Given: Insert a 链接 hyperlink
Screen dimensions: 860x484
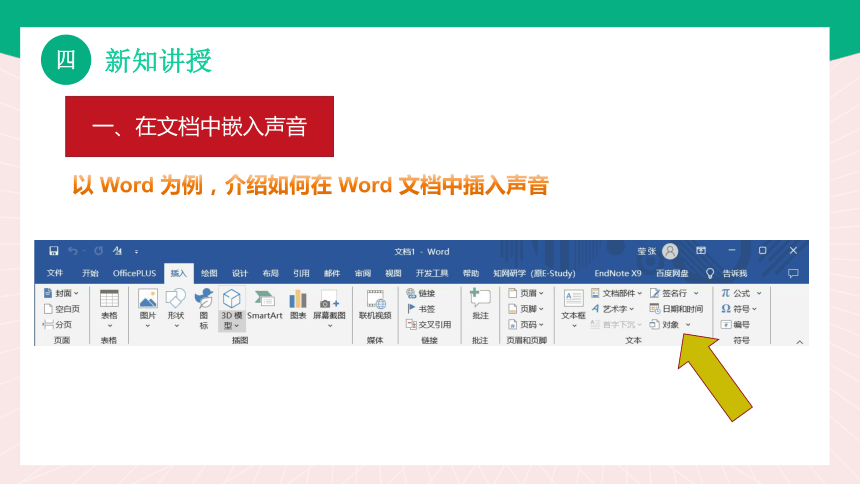Looking at the screenshot, I should click(421, 293).
